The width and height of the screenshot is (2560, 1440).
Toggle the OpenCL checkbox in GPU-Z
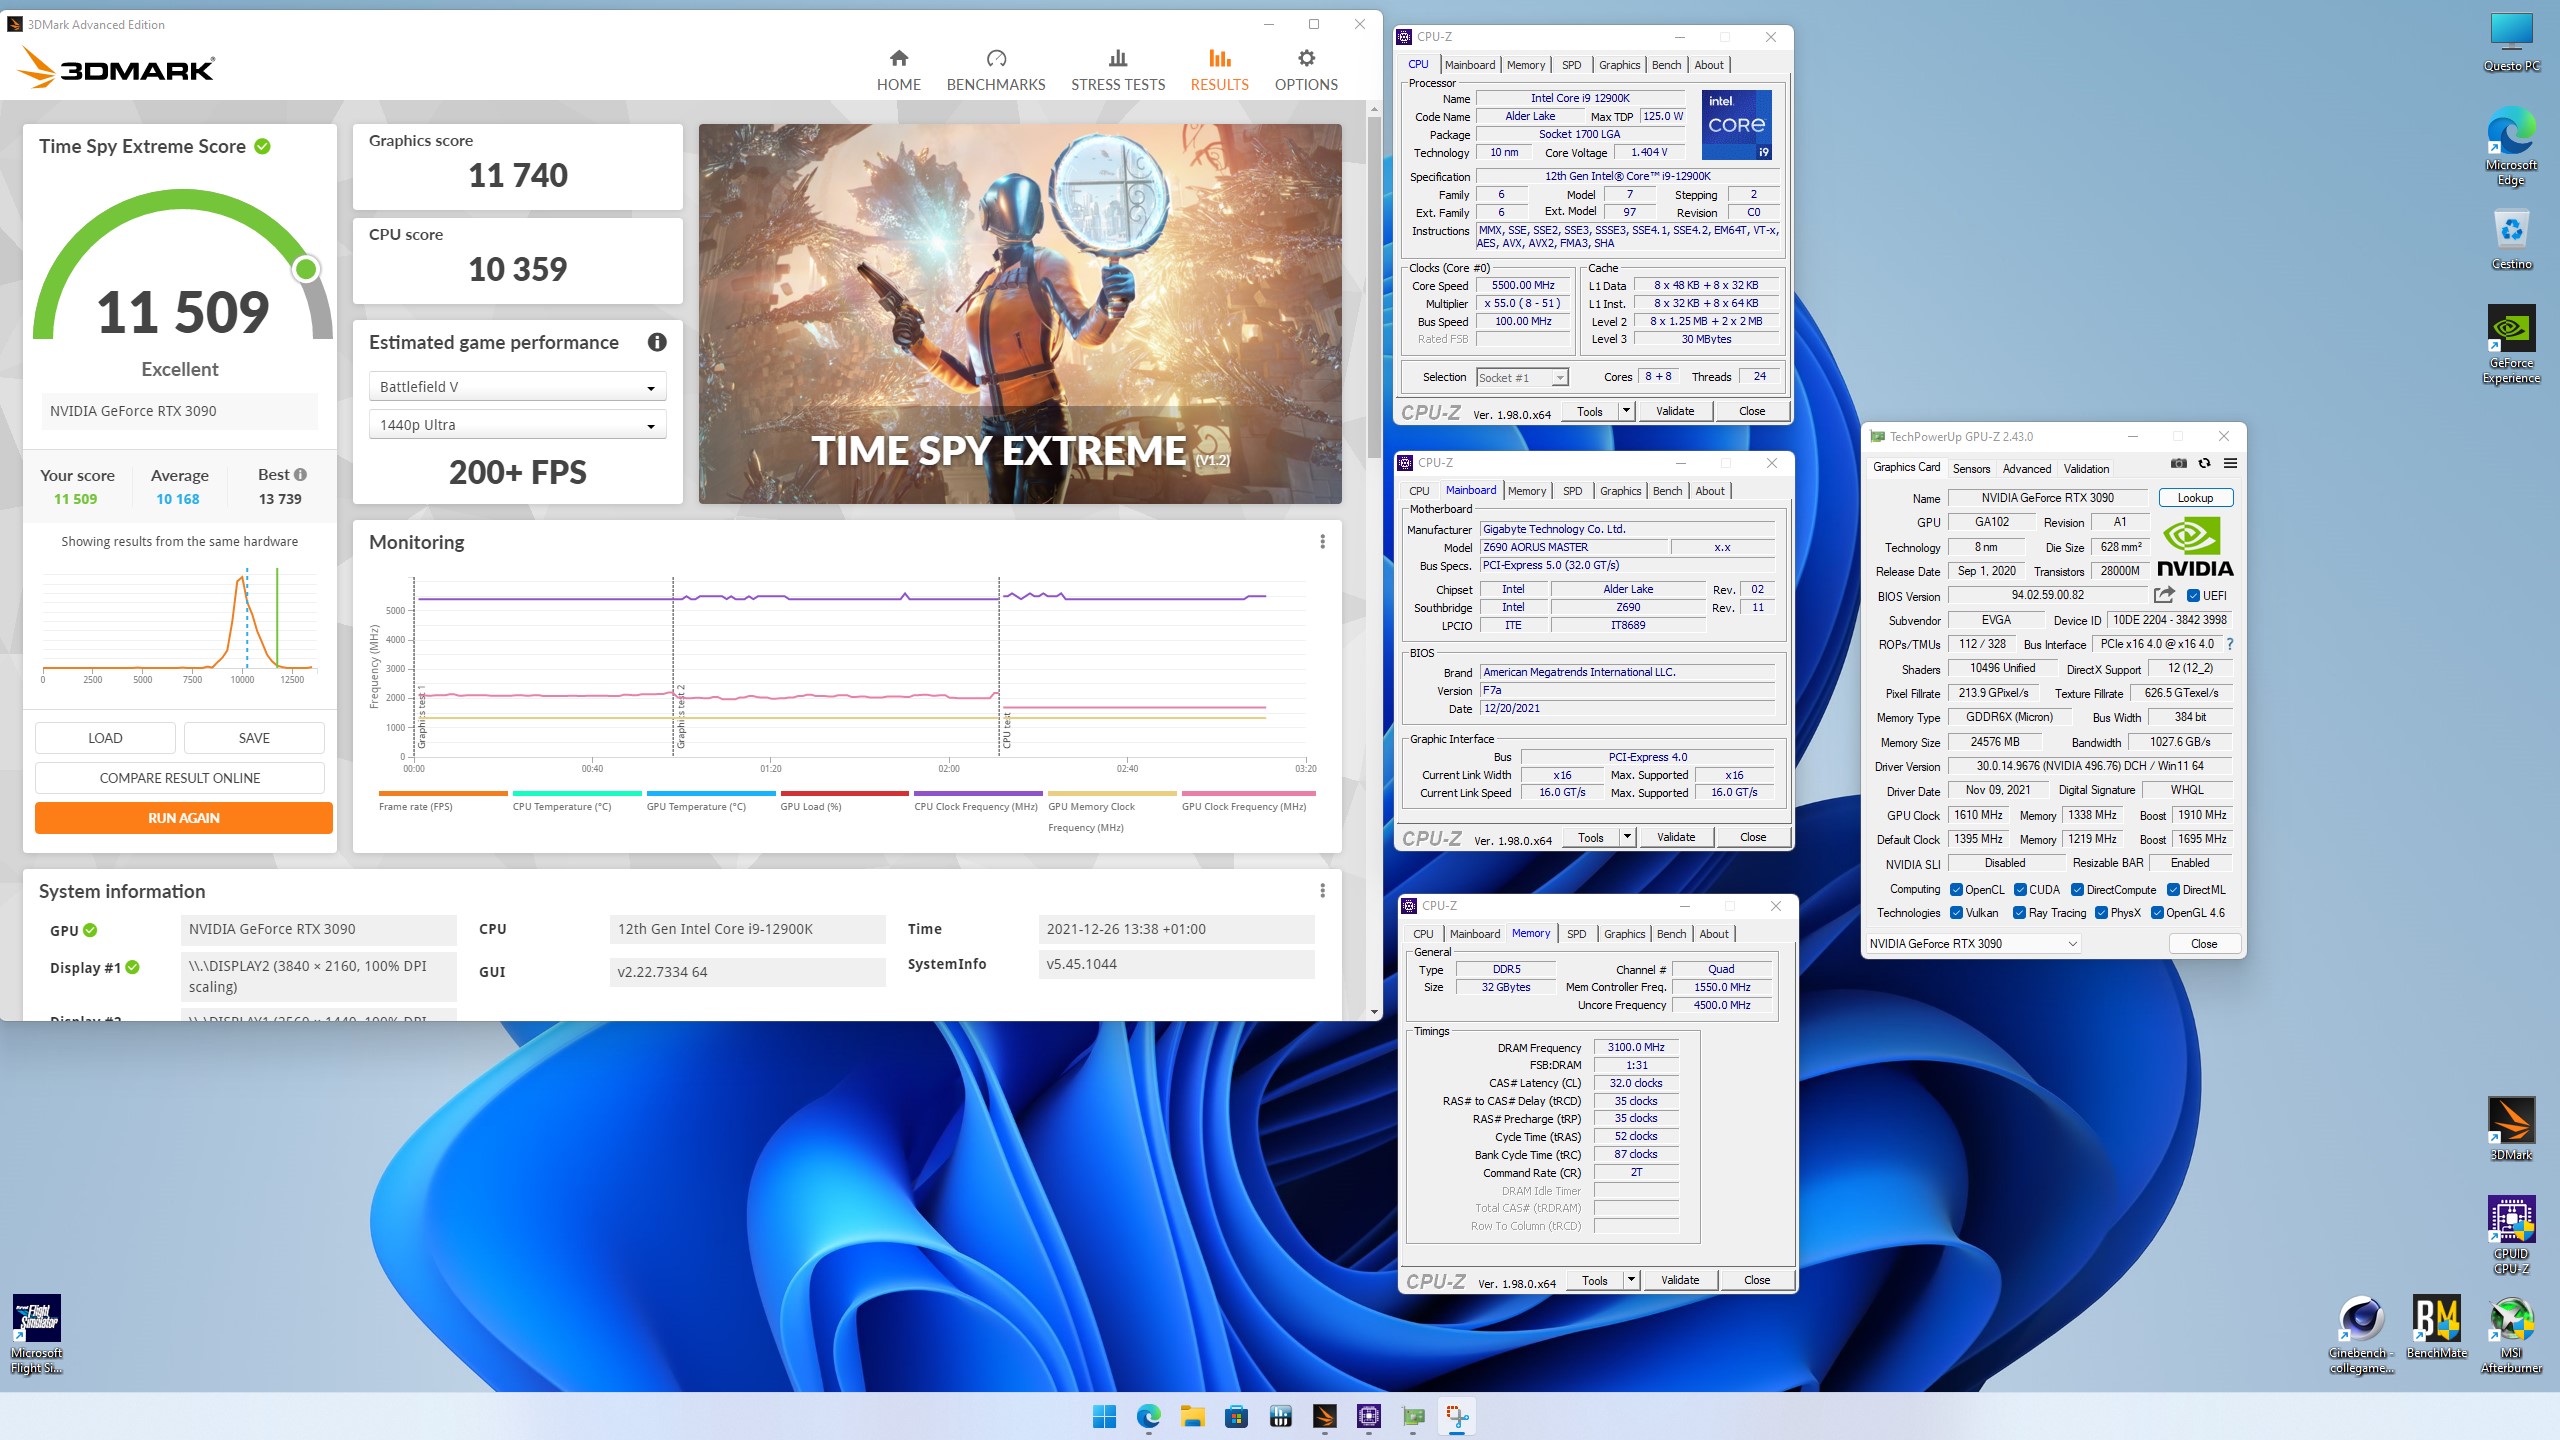pos(1956,890)
